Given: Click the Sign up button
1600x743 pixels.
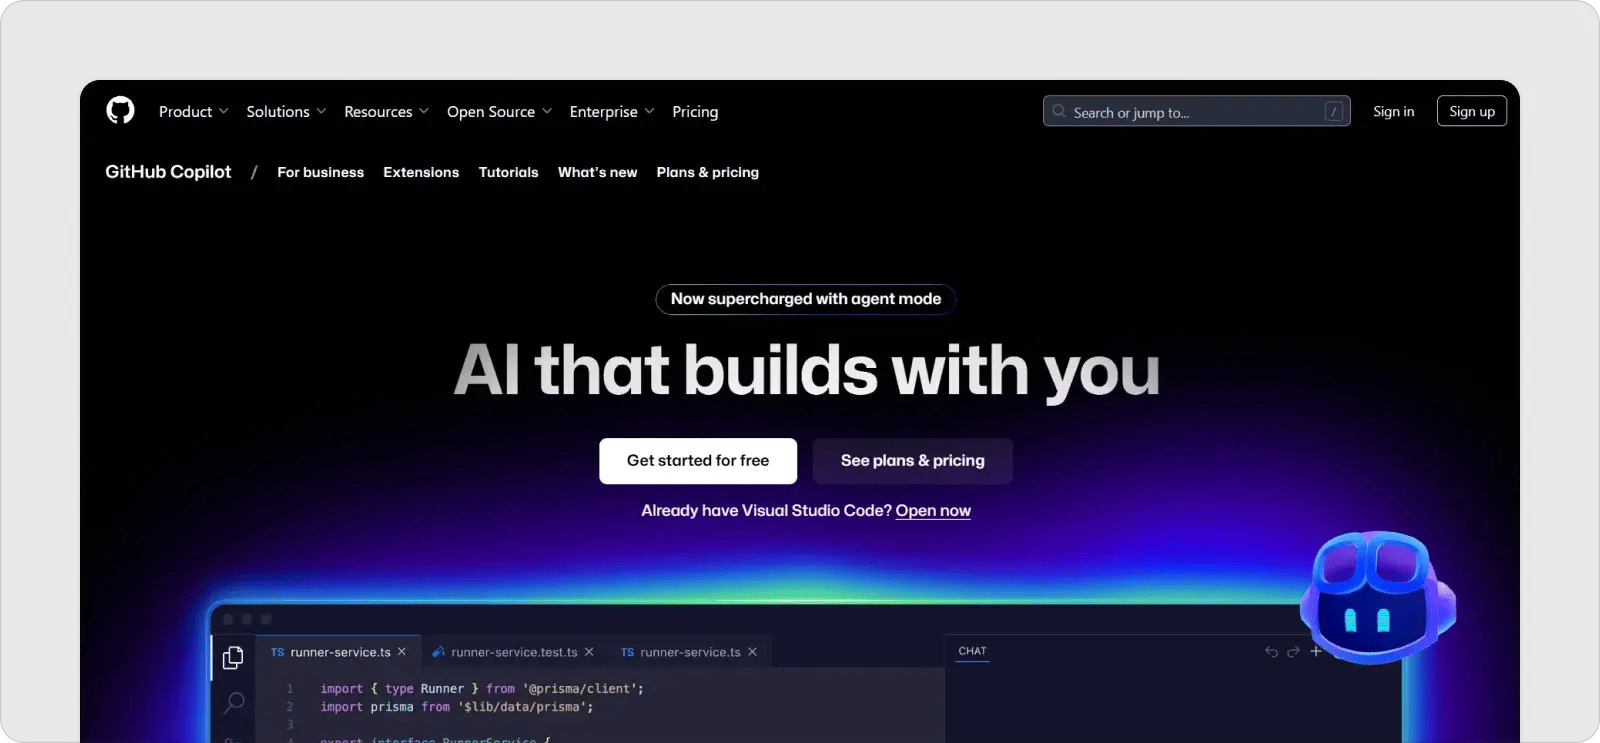Looking at the screenshot, I should click(x=1472, y=111).
